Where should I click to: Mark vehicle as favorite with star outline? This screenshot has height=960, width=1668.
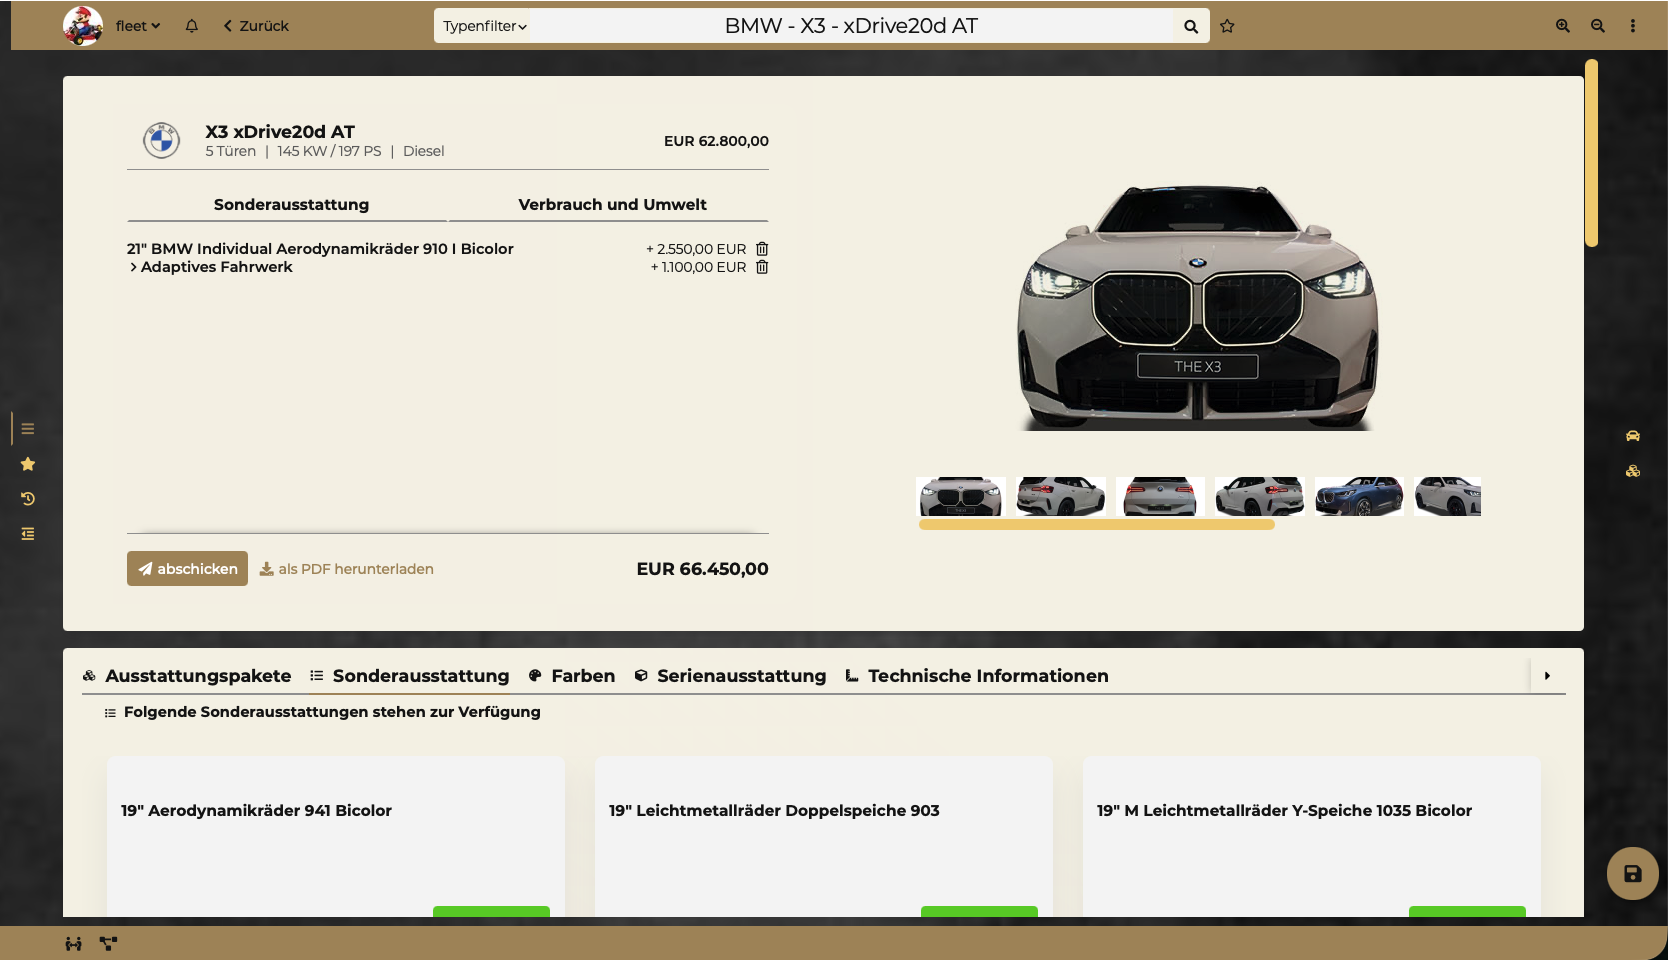coord(1228,26)
